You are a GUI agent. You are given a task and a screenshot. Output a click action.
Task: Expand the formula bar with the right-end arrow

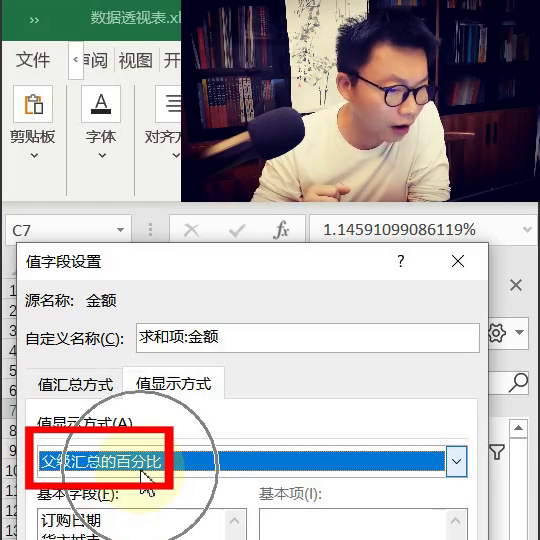click(x=527, y=229)
